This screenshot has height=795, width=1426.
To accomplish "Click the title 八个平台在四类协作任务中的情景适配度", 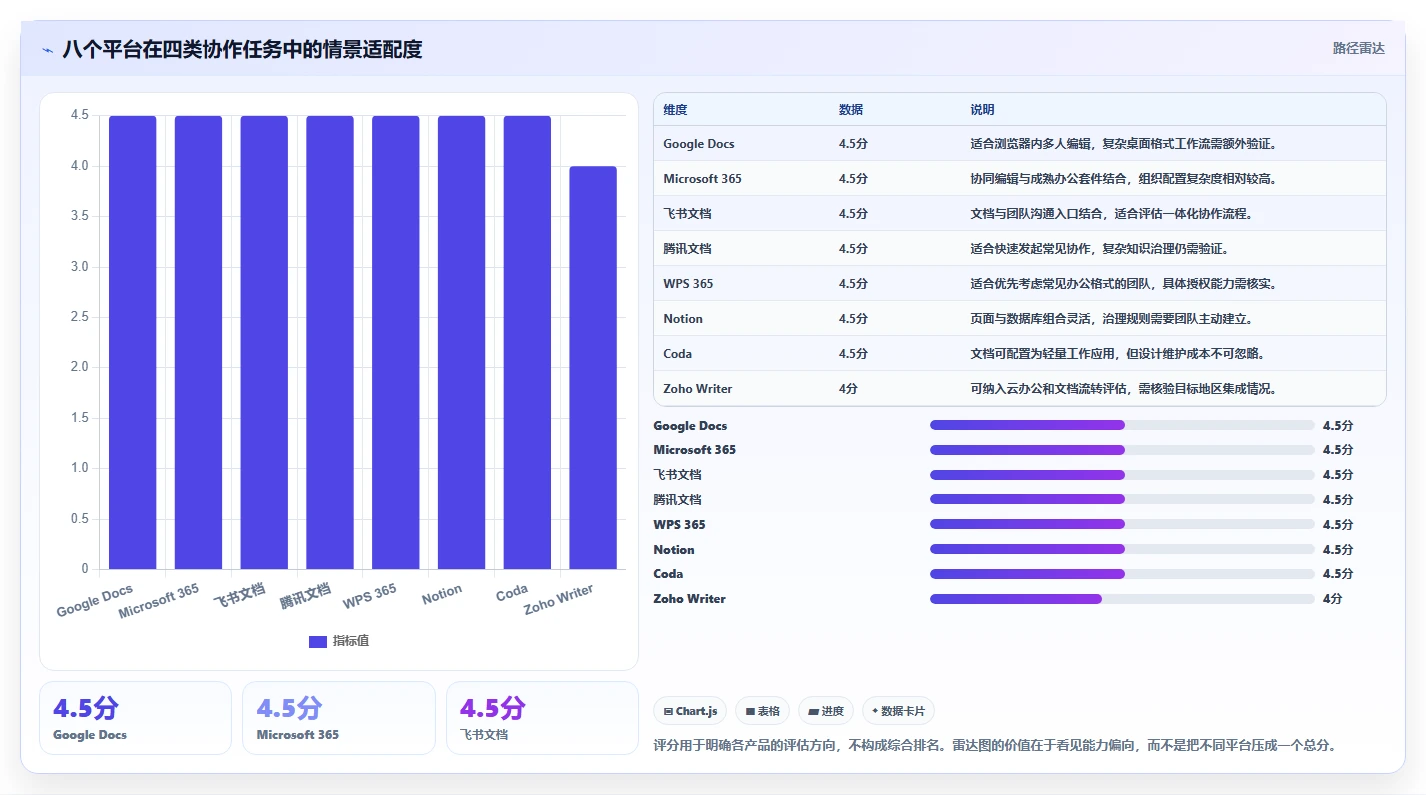I will pos(242,49).
